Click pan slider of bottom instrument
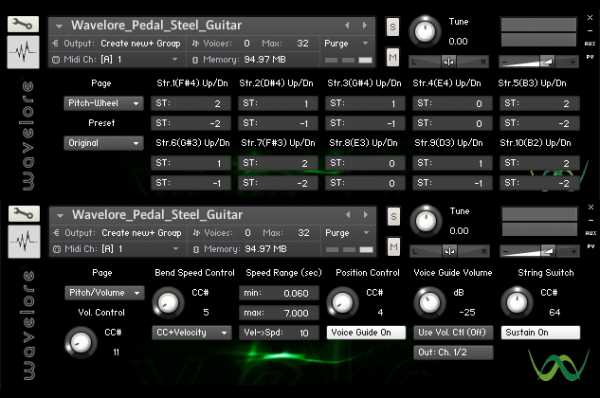The width and height of the screenshot is (600, 398). click(x=450, y=251)
